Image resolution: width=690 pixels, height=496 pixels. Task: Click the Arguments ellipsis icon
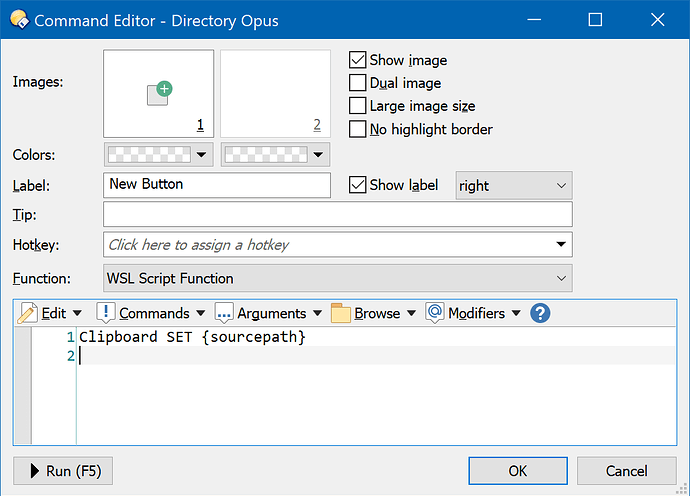(x=224, y=313)
